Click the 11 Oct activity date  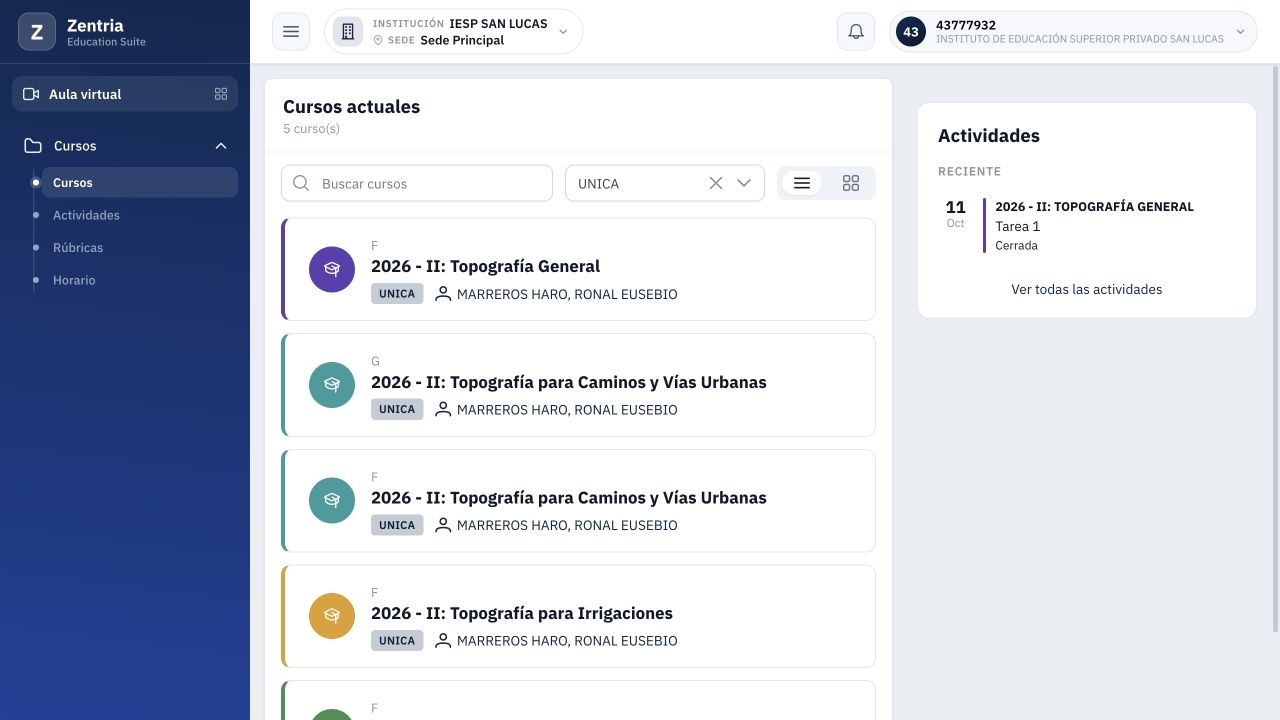(x=956, y=213)
